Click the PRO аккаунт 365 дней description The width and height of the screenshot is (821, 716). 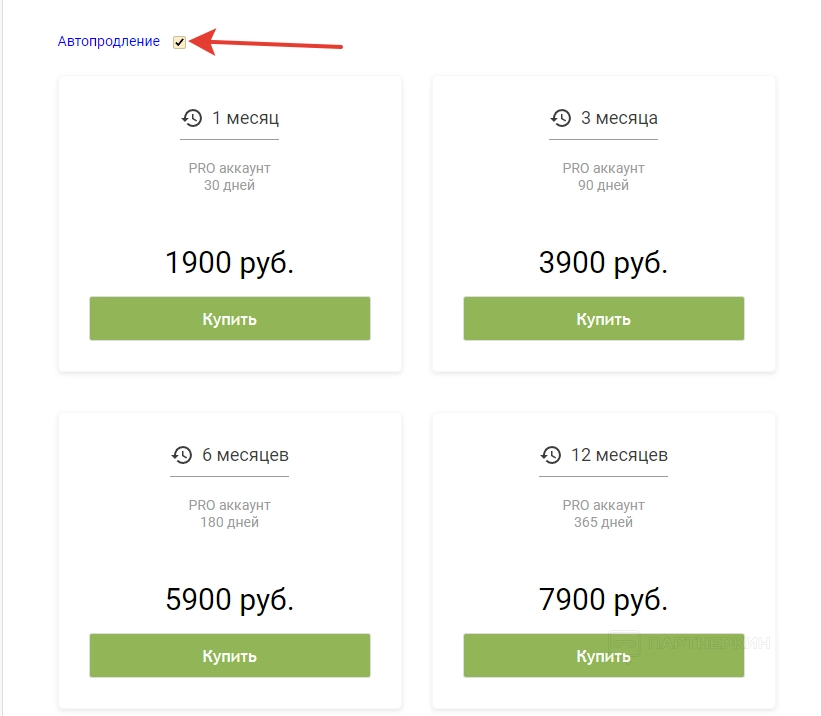603,514
